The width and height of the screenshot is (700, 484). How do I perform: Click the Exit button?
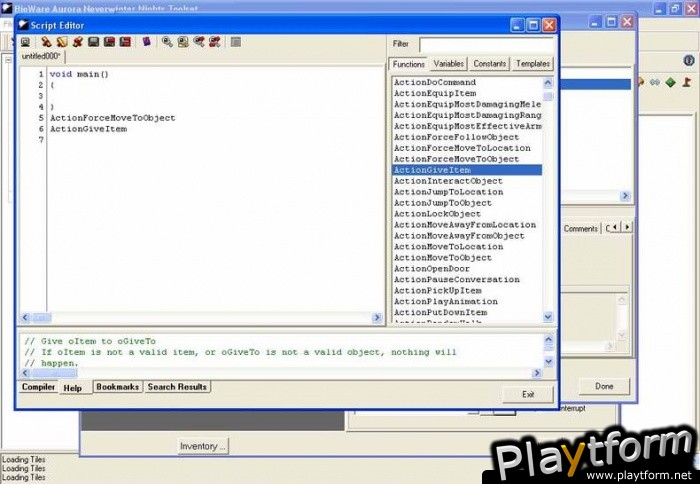[528, 394]
